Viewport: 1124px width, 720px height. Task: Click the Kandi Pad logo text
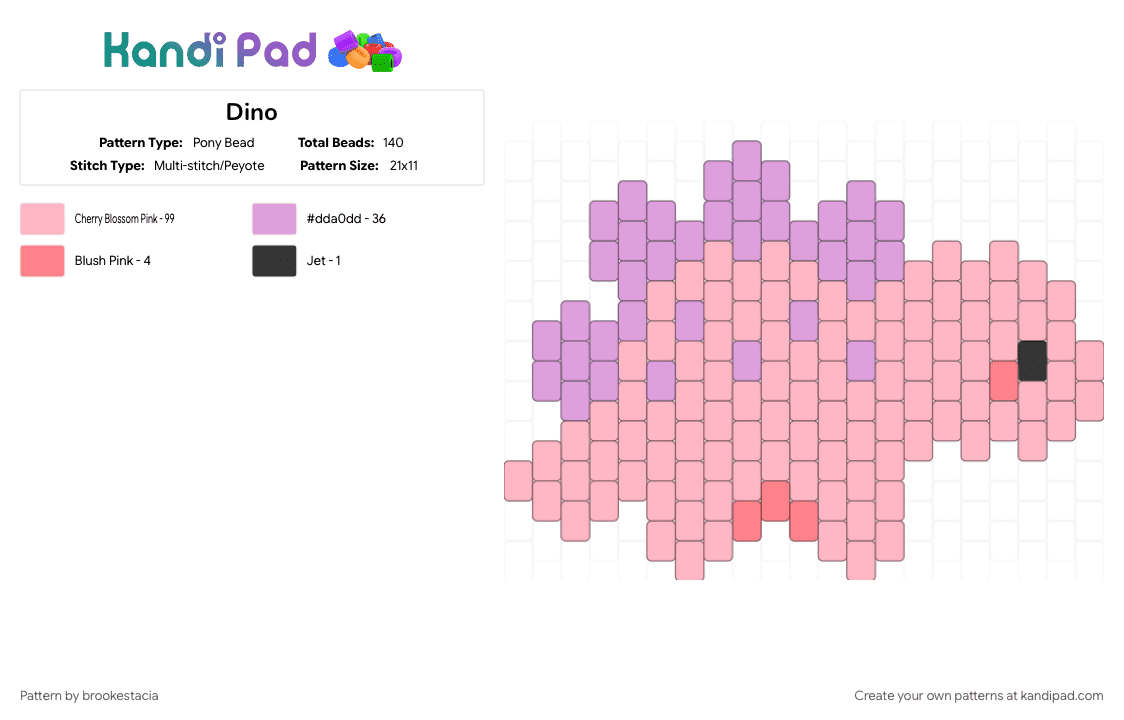210,50
